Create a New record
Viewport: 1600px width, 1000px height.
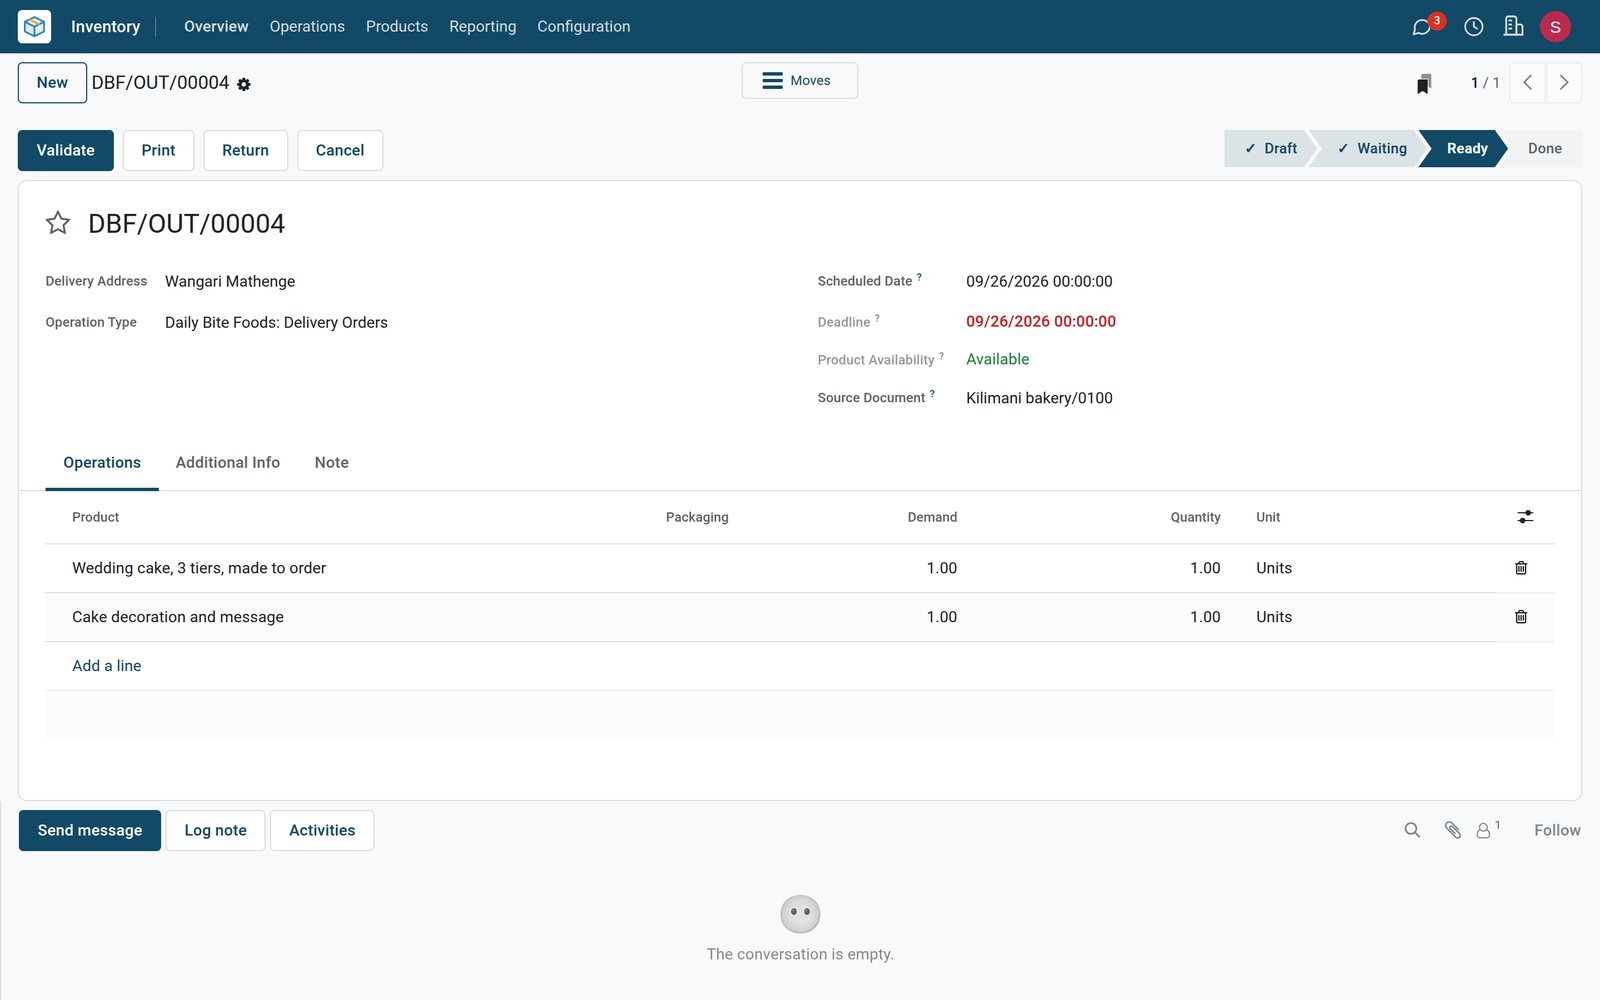(x=52, y=83)
